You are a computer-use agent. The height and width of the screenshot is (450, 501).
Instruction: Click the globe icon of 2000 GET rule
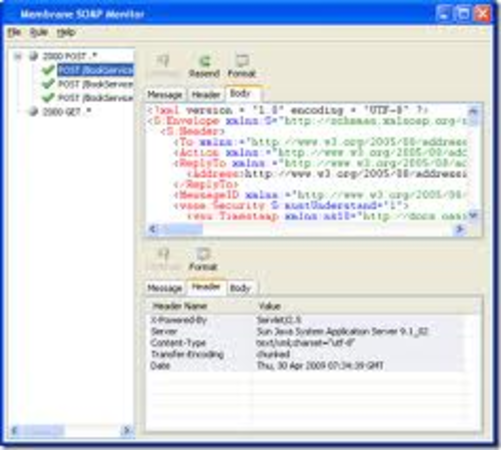34,111
